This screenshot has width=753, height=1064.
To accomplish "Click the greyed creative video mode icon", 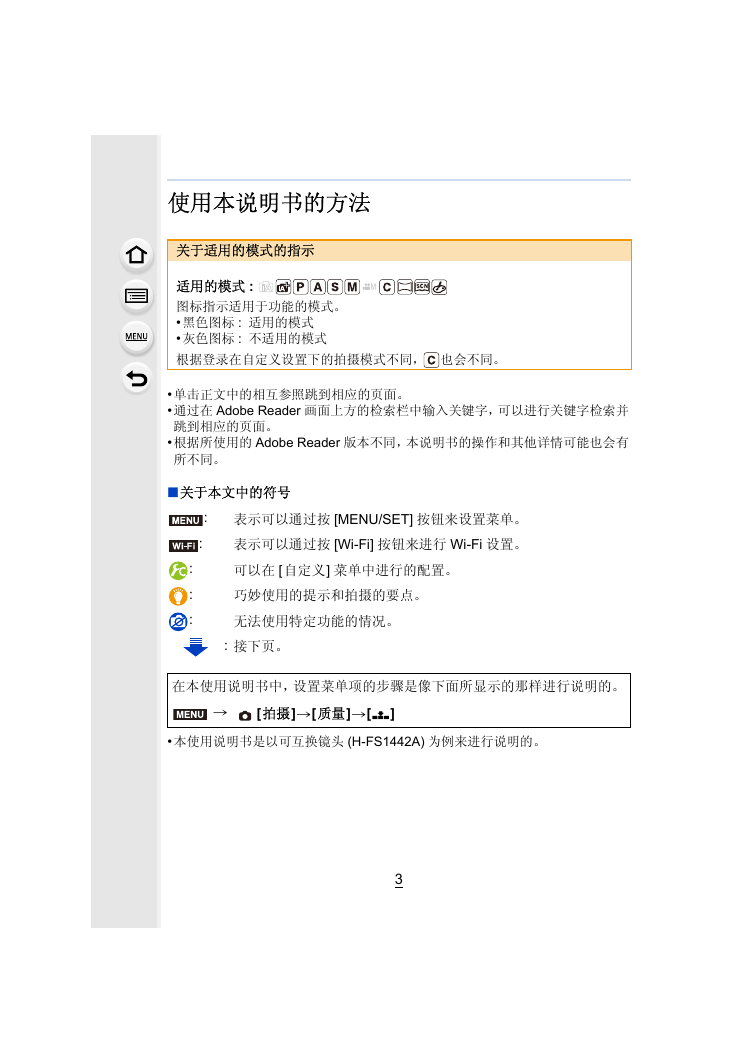I will 369,287.
